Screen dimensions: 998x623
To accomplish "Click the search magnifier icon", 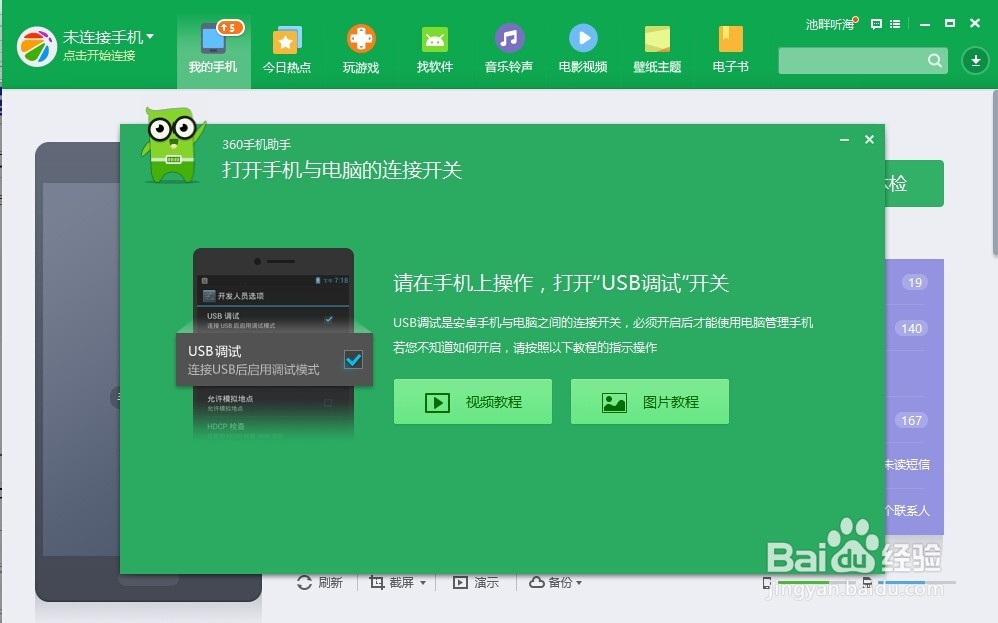I will tap(935, 60).
